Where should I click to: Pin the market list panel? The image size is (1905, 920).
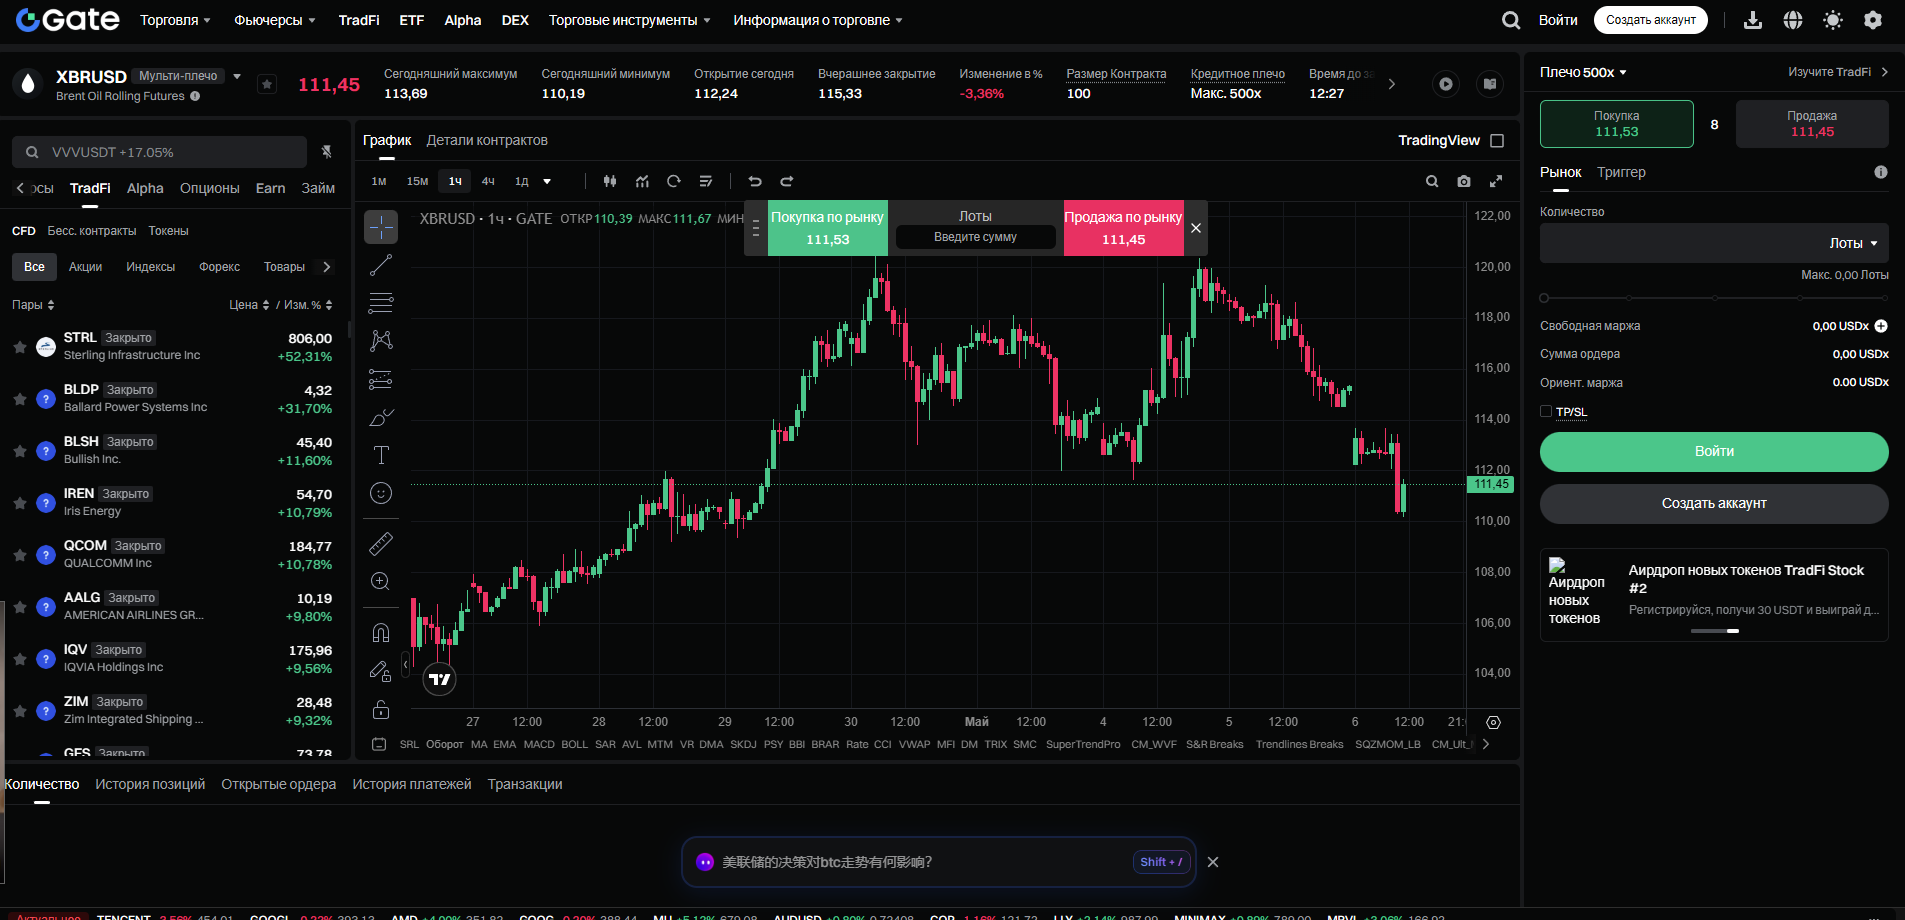point(326,152)
